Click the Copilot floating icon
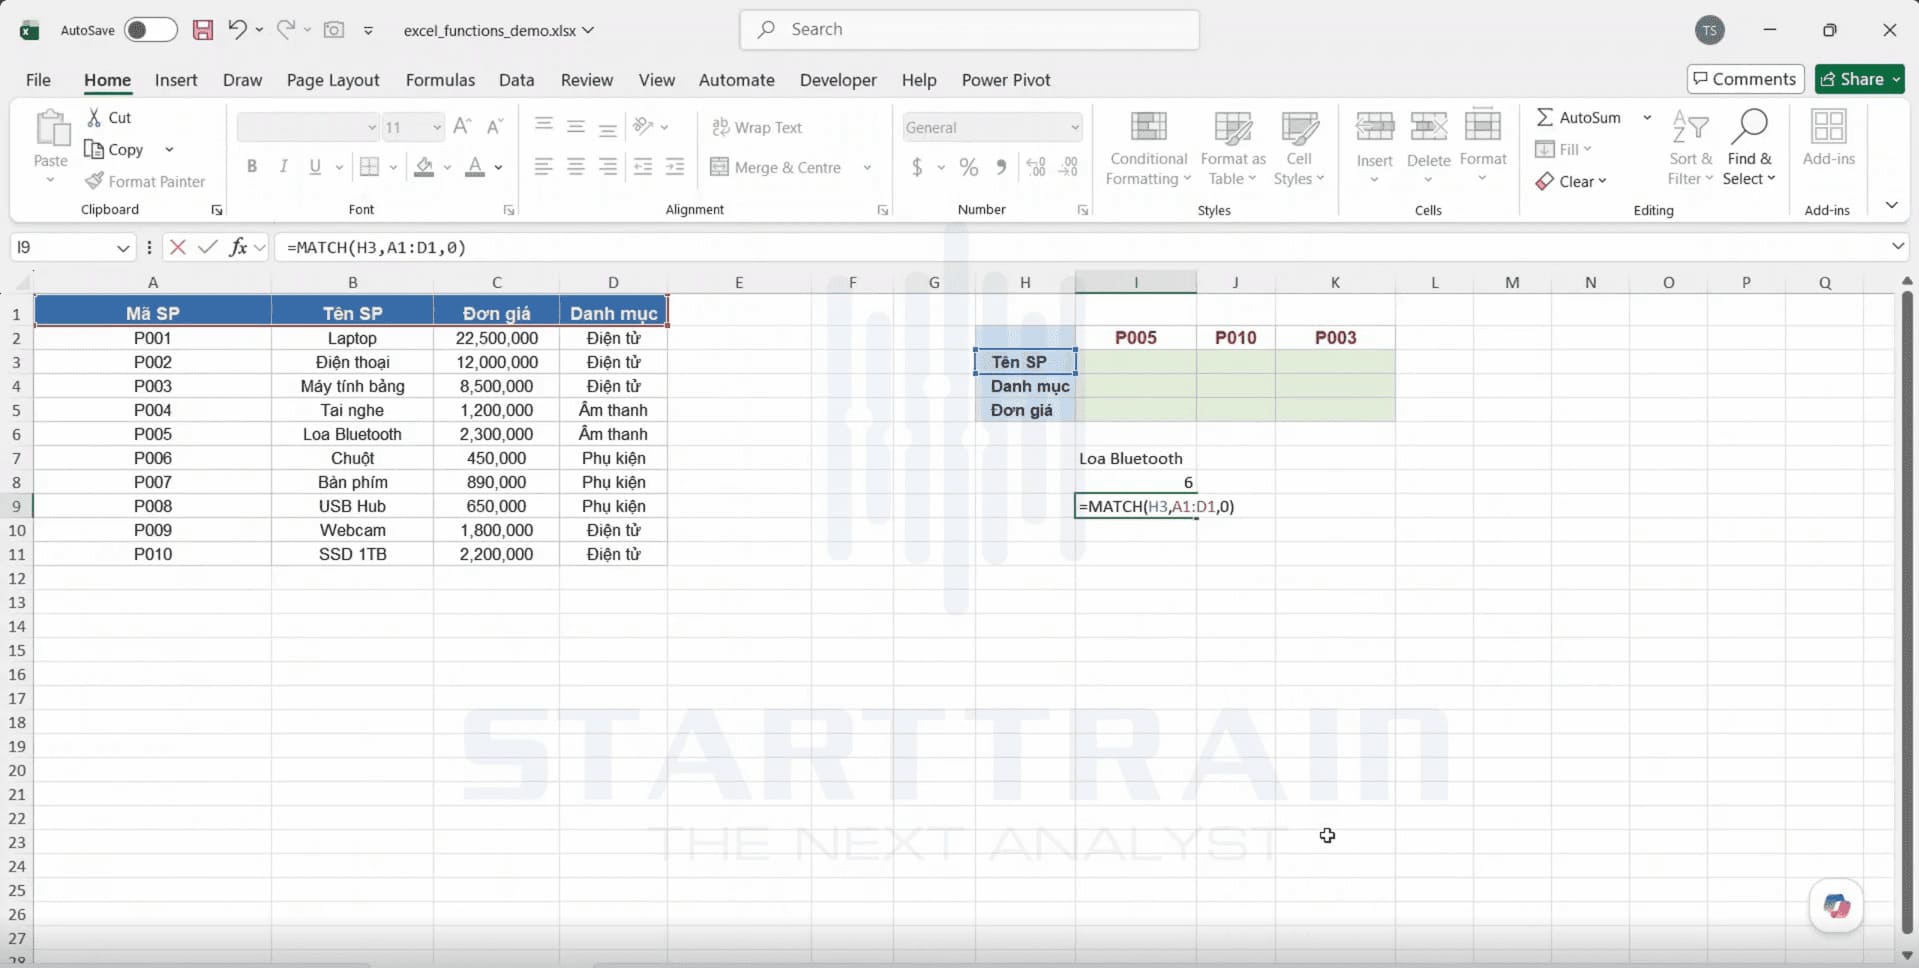1919x968 pixels. (x=1836, y=906)
